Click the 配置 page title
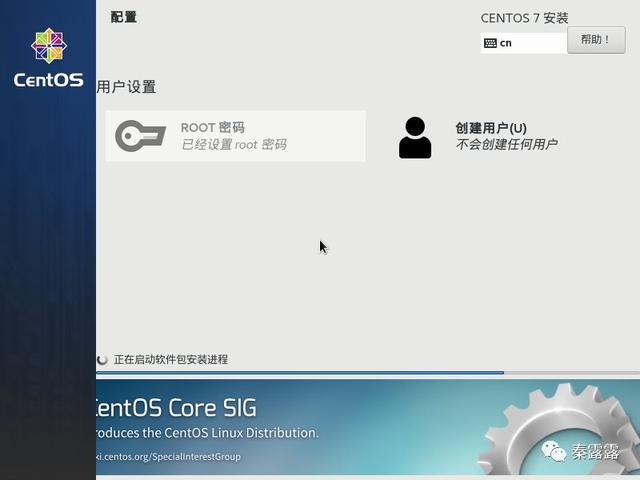This screenshot has height=480, width=640. [x=124, y=17]
